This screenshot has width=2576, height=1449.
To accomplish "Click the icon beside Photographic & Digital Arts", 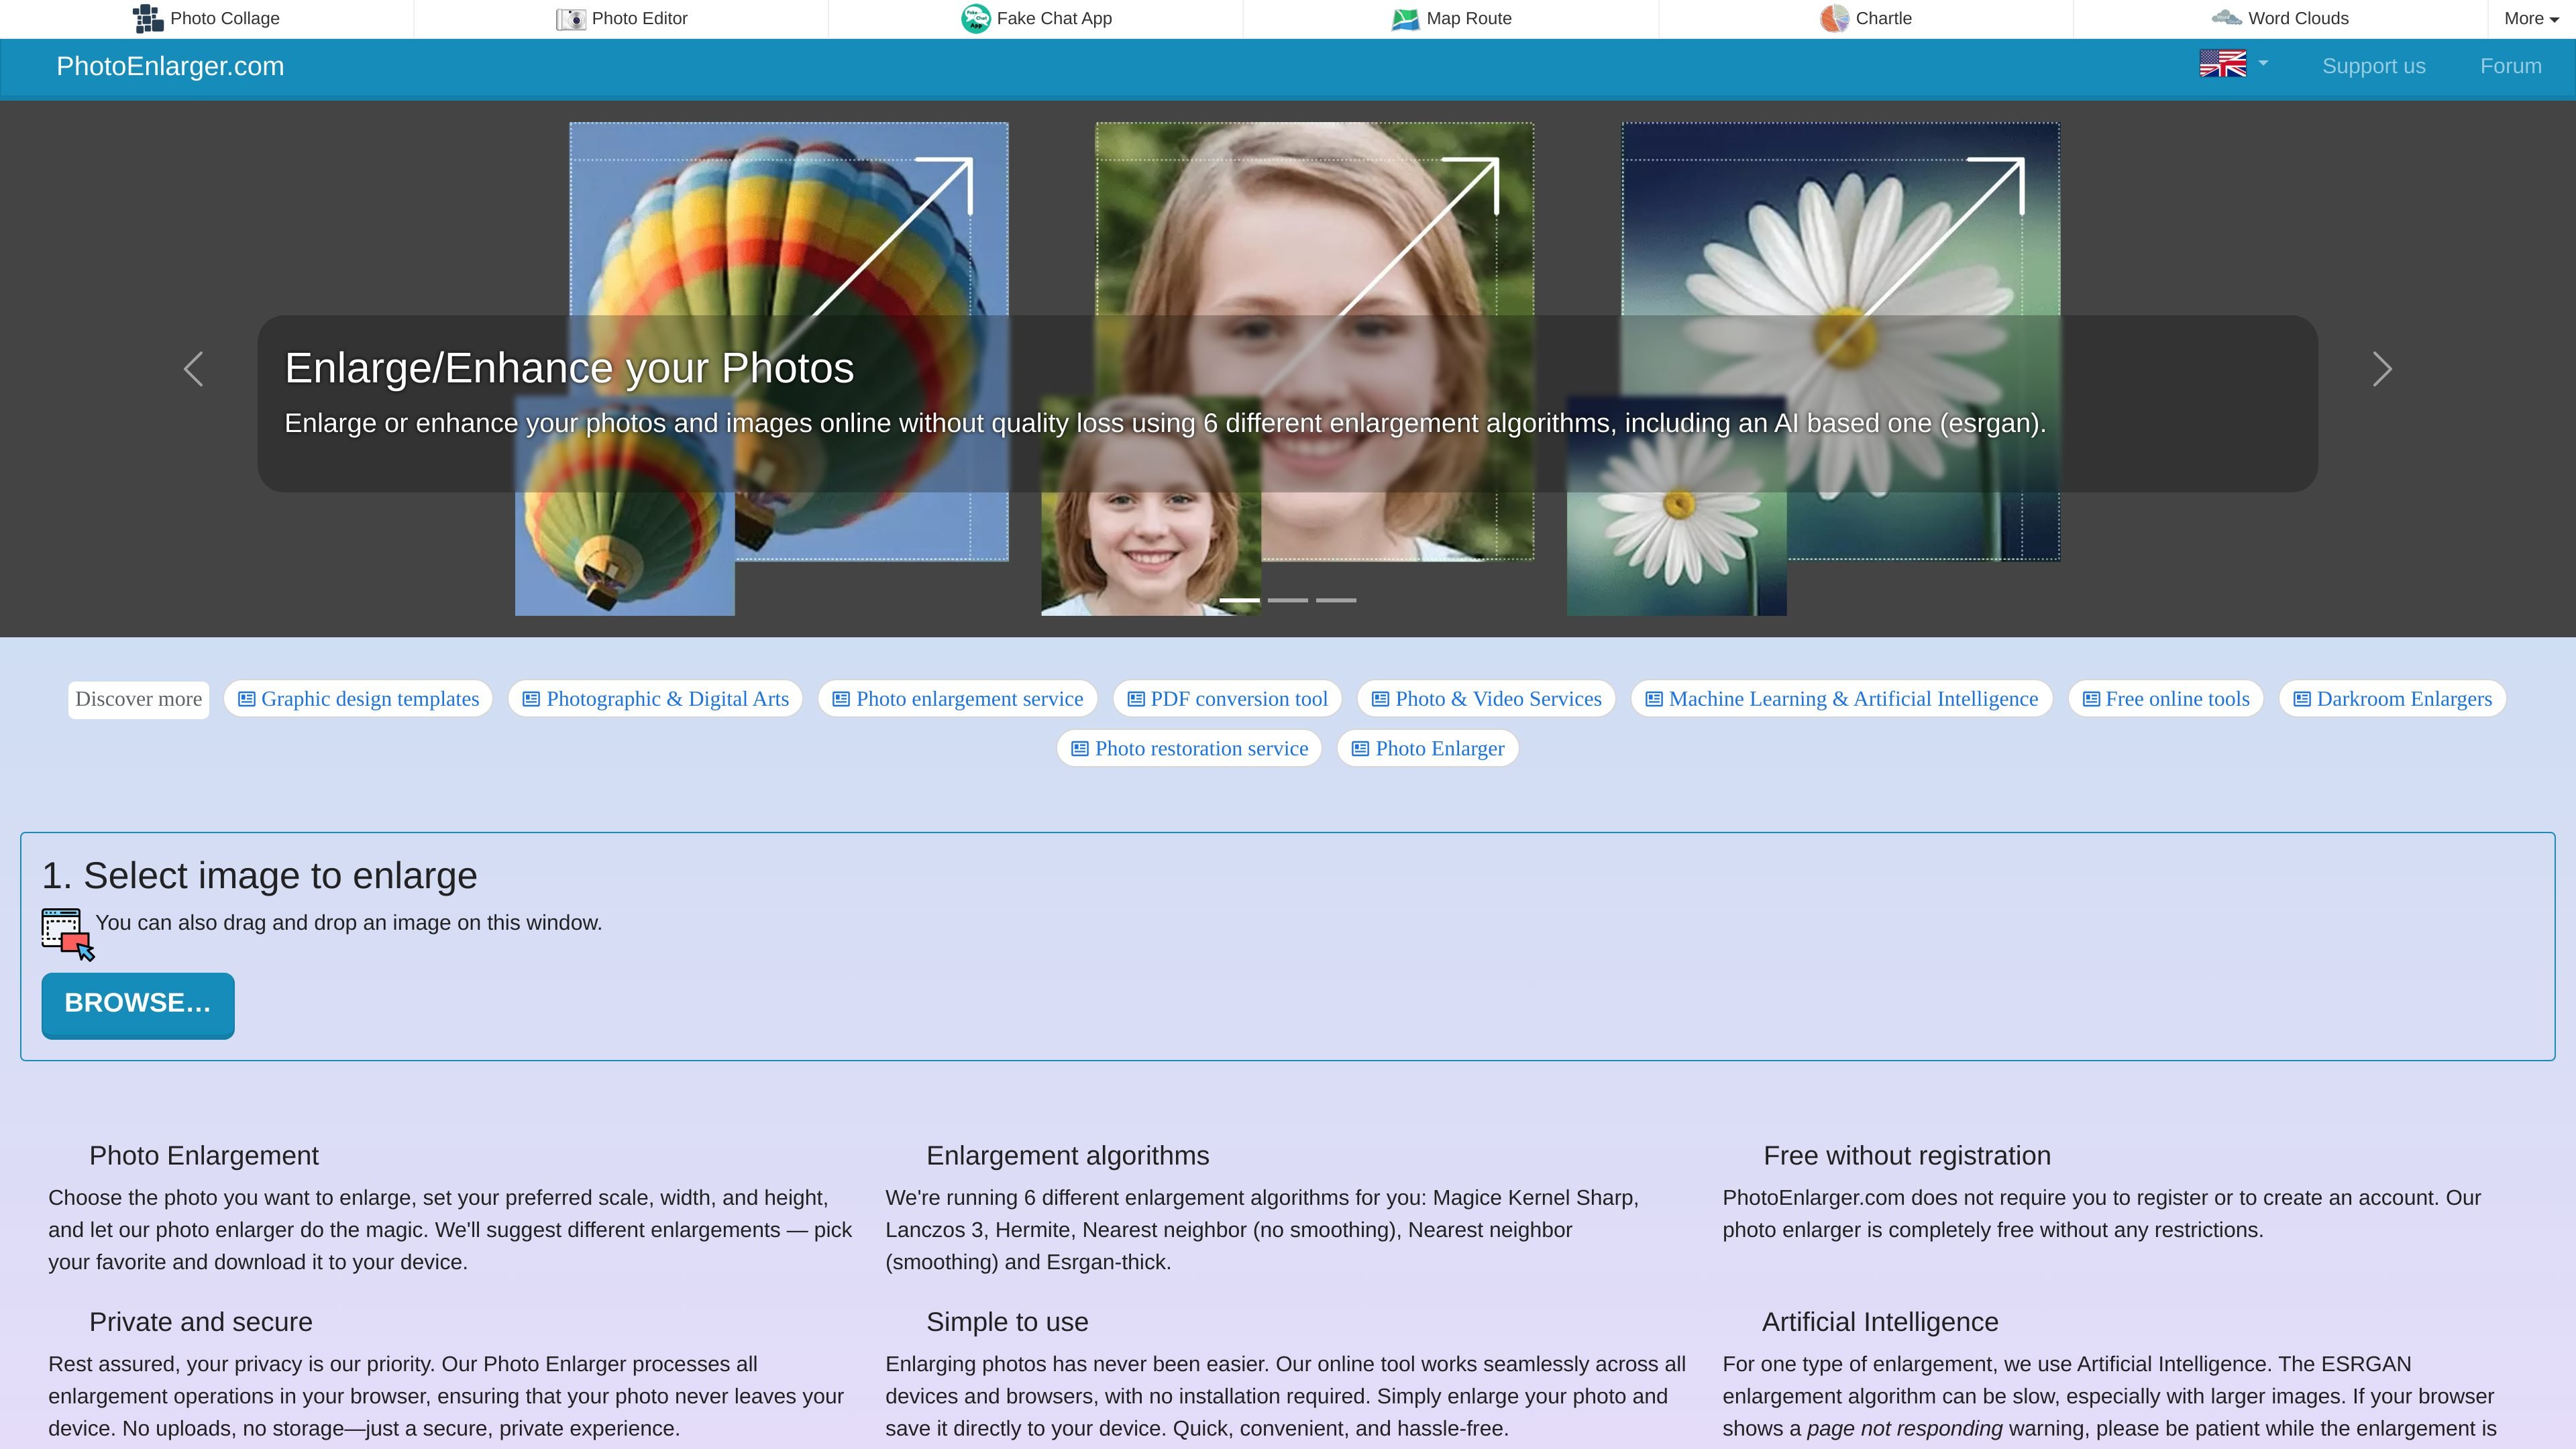I will click(x=531, y=699).
